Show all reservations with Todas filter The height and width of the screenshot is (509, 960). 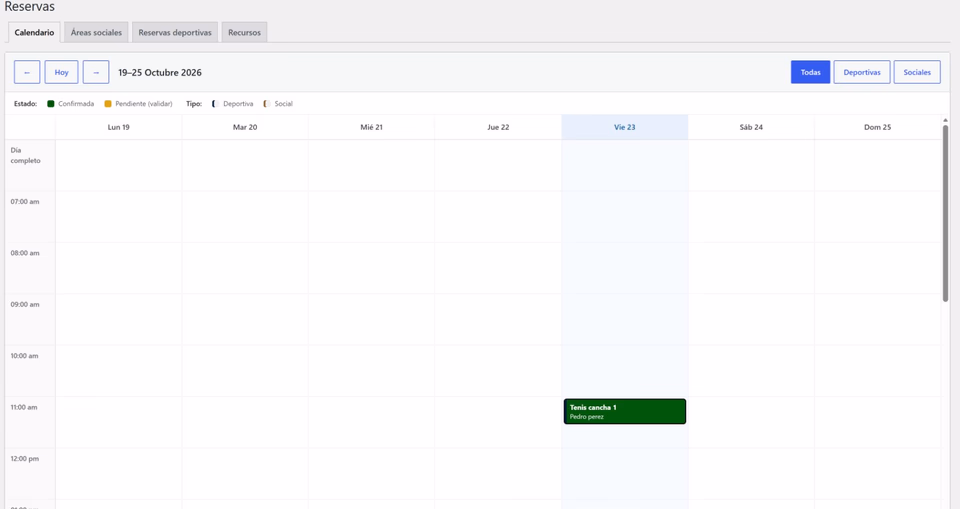pyautogui.click(x=810, y=72)
